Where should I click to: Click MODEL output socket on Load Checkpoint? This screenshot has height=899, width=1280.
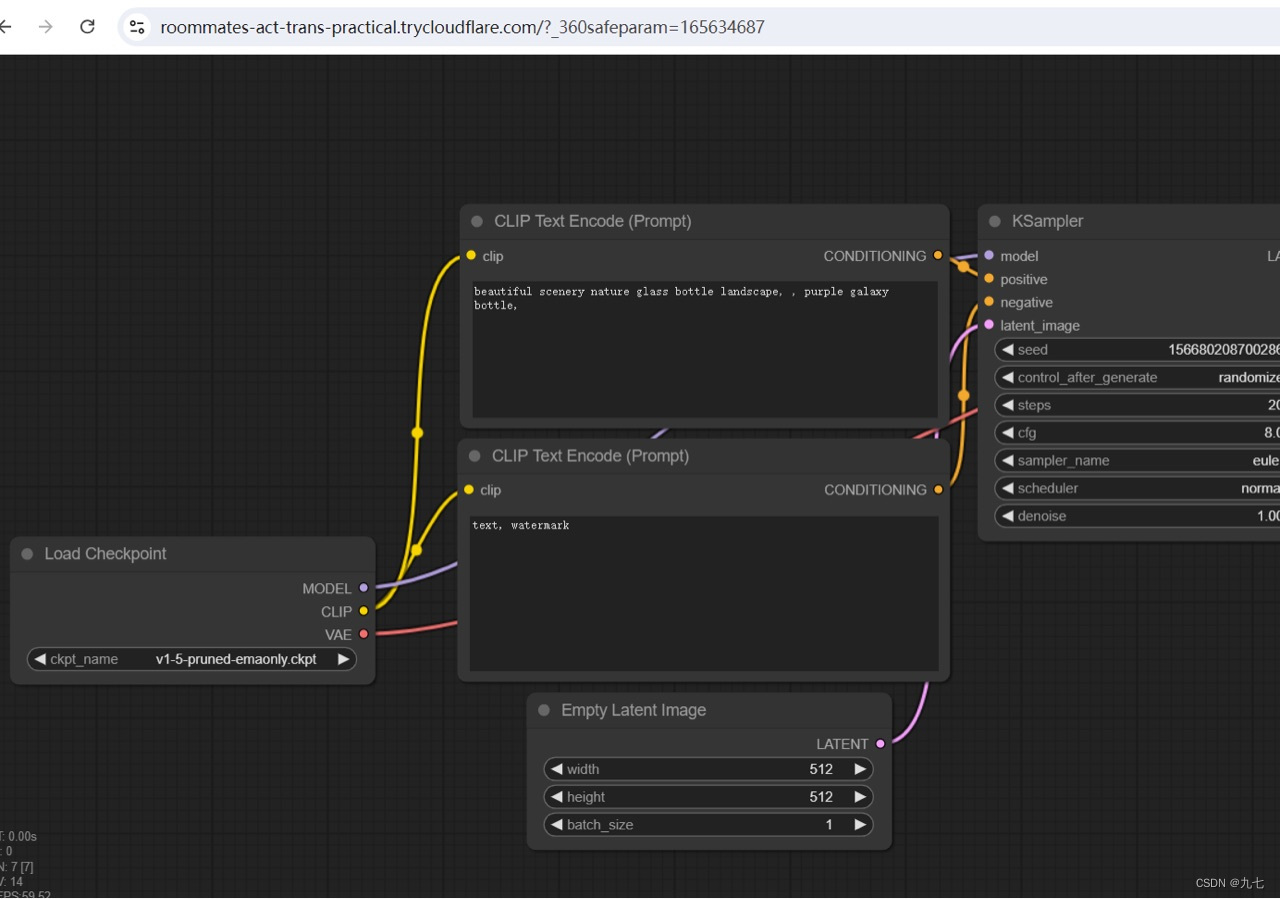[x=363, y=588]
